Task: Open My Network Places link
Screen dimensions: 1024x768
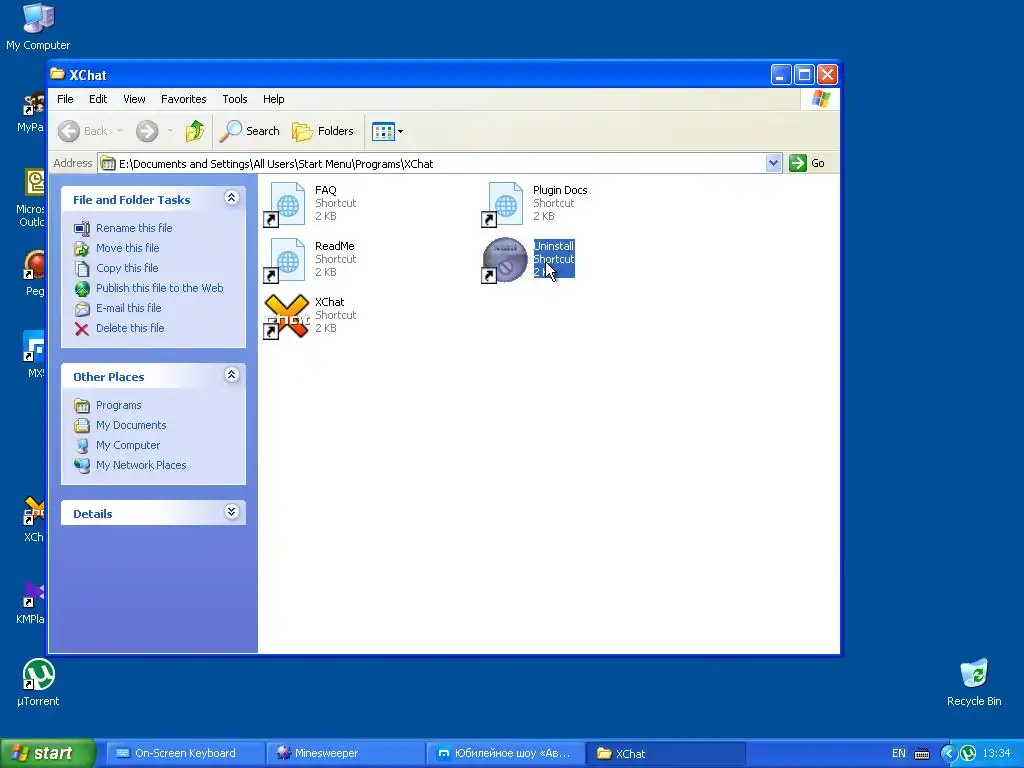Action: pyautogui.click(x=141, y=466)
